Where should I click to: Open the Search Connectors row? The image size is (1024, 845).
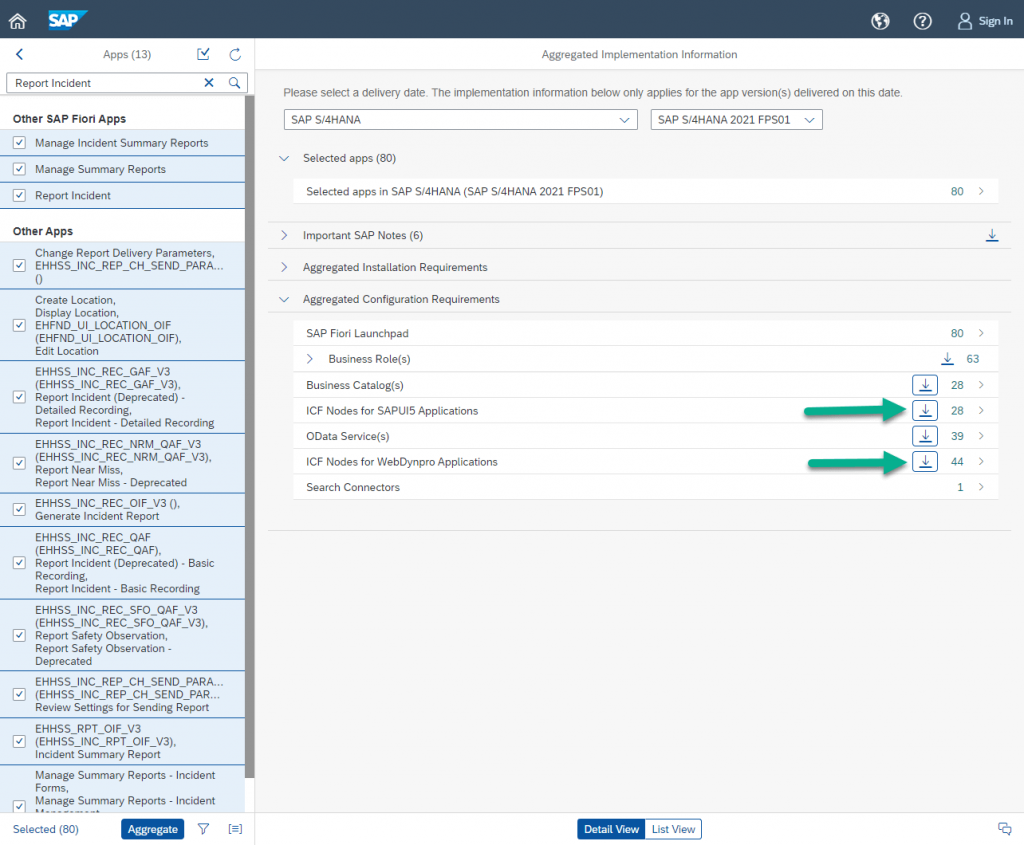pyautogui.click(x=646, y=486)
